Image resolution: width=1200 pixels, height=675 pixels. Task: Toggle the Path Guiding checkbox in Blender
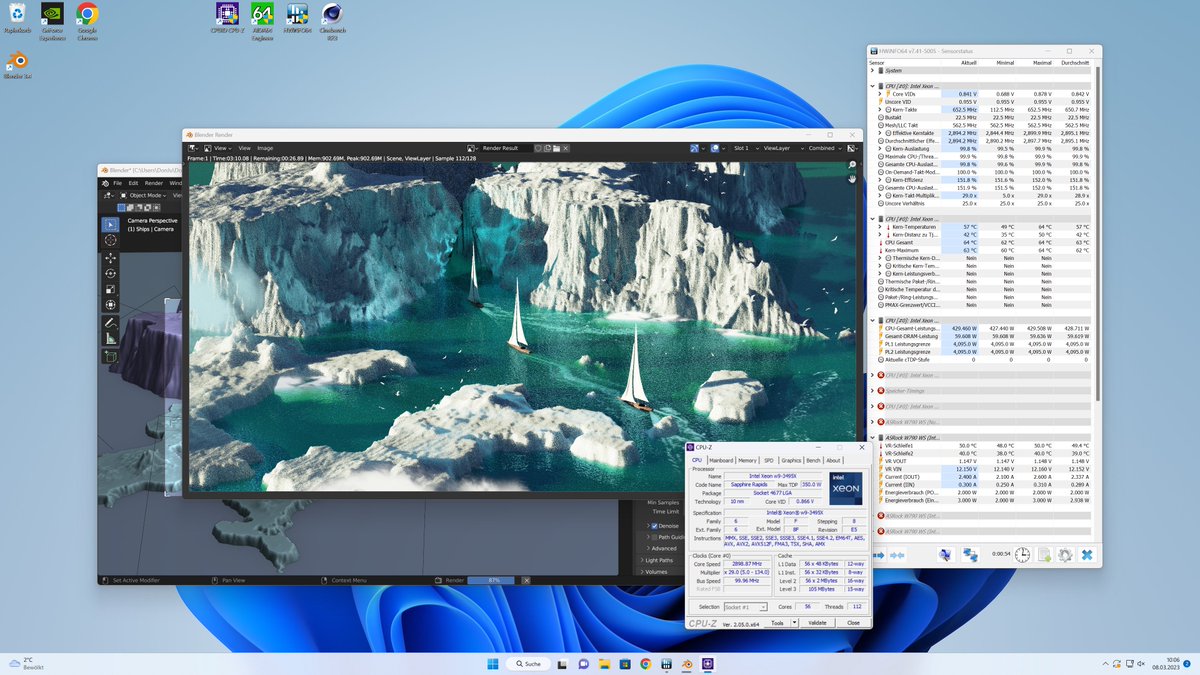click(x=654, y=537)
